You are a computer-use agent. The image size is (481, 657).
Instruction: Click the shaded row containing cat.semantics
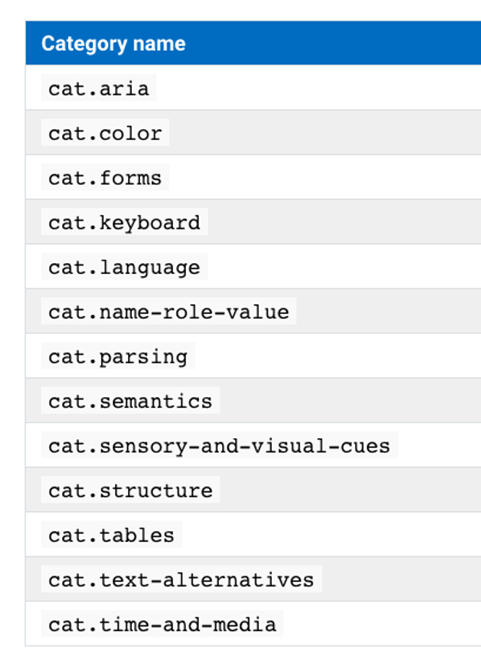(x=253, y=400)
